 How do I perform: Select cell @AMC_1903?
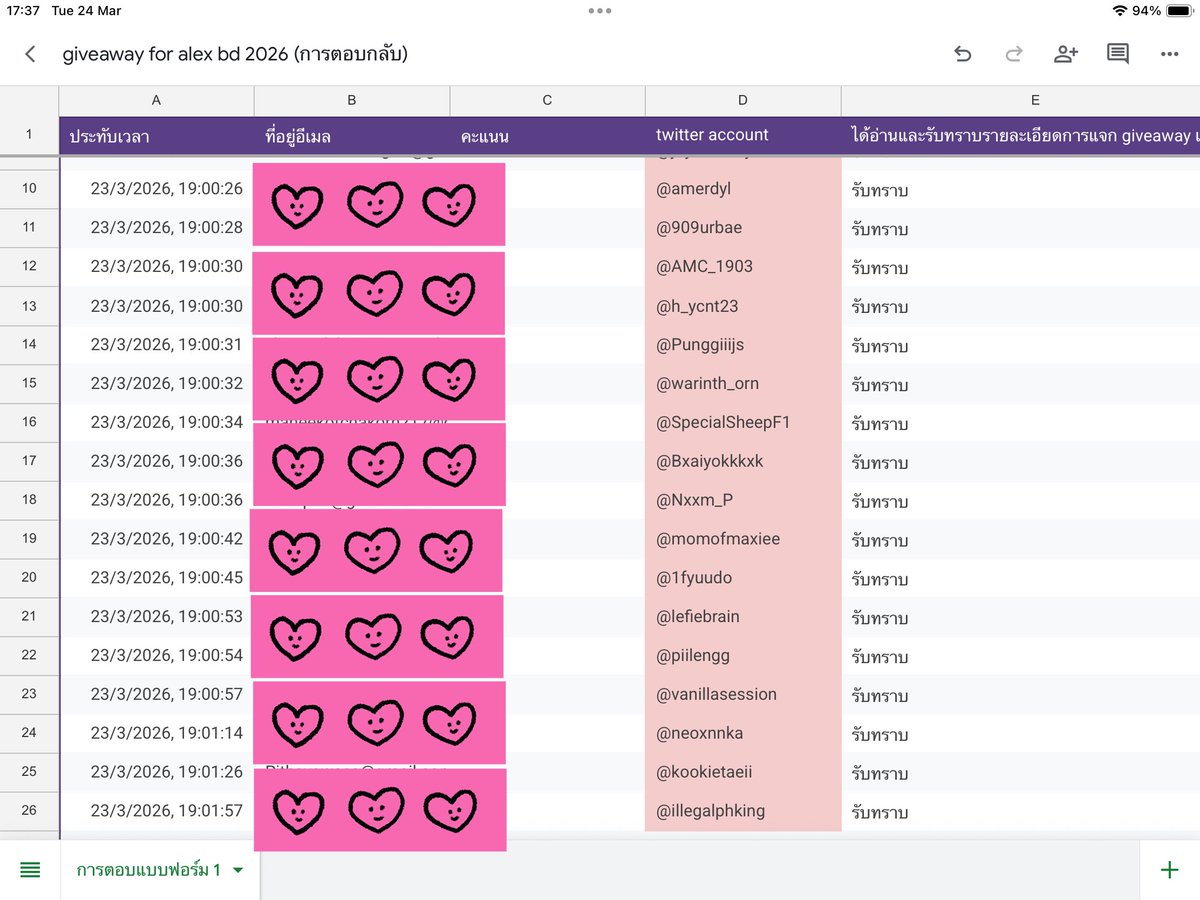pyautogui.click(x=743, y=267)
